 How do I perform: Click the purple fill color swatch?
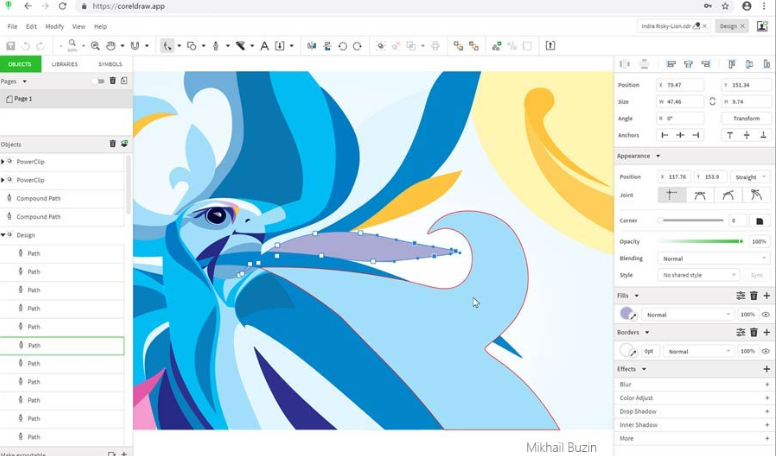(x=626, y=313)
